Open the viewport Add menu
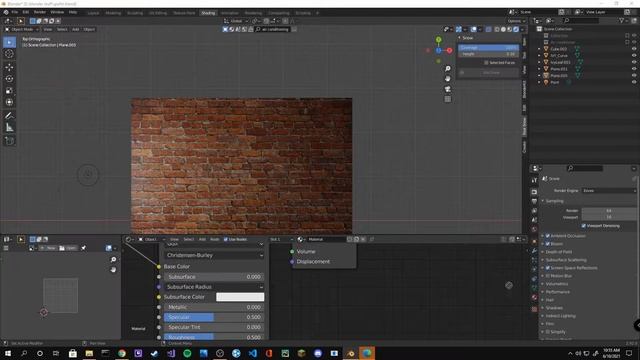640x360 pixels. [x=76, y=29]
